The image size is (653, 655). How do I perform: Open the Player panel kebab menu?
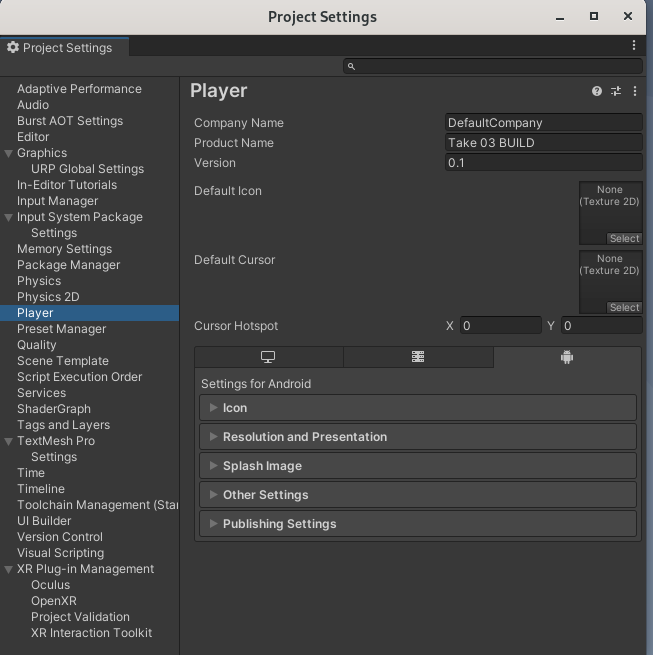pyautogui.click(x=634, y=91)
